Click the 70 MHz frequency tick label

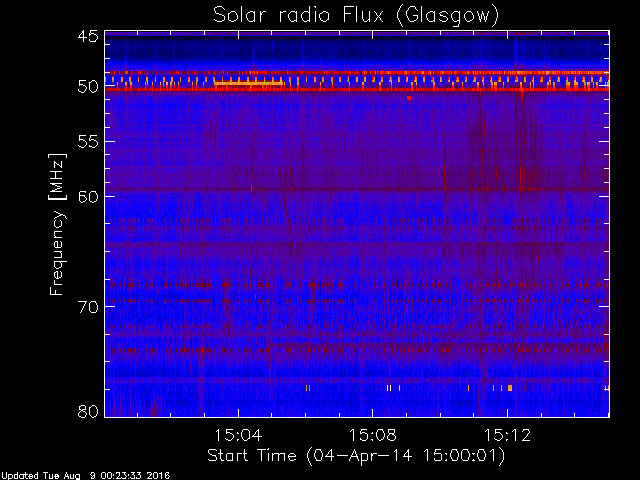coord(88,307)
